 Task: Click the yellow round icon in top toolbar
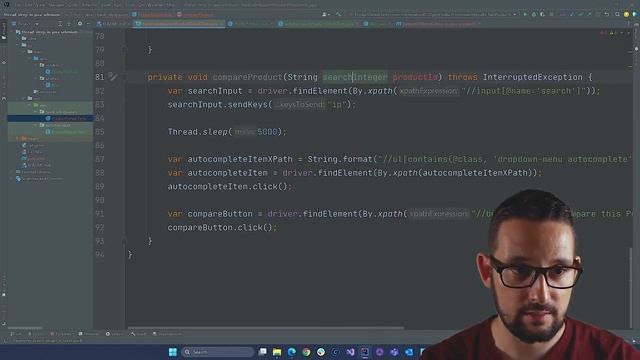click(x=626, y=14)
